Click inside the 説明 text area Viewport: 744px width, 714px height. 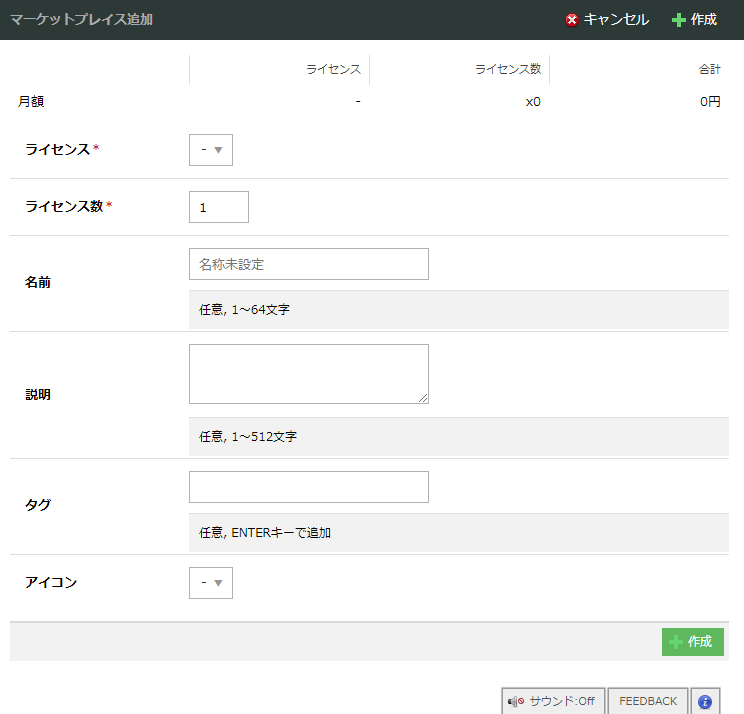tap(308, 374)
